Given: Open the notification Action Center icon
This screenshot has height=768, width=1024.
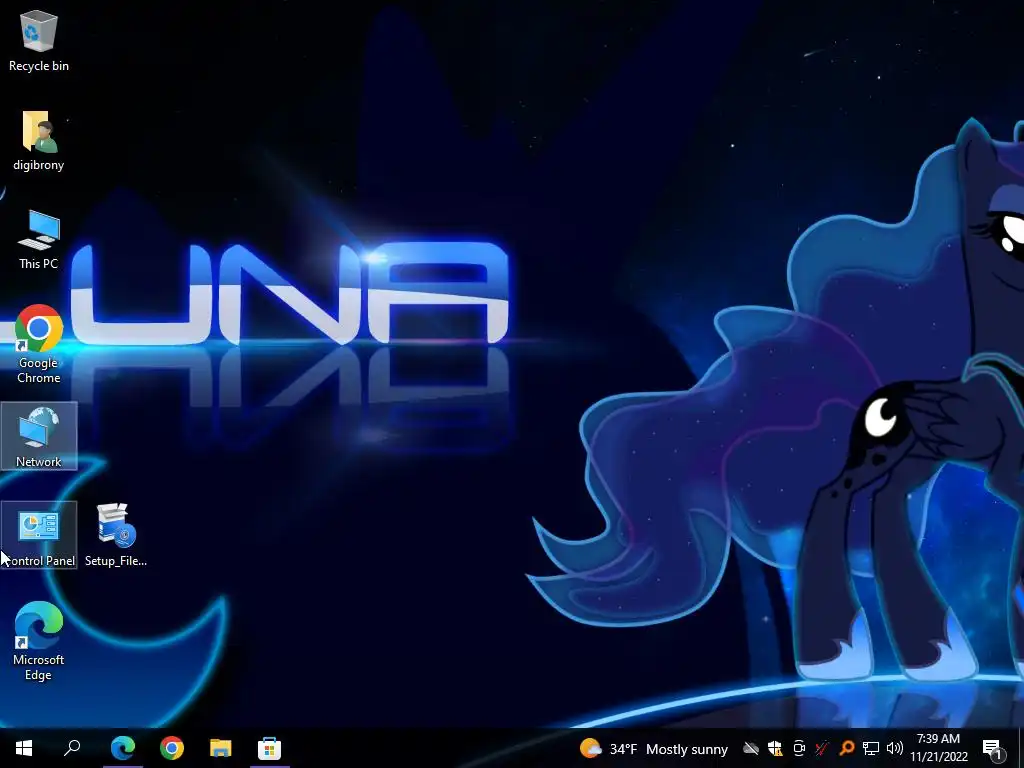Looking at the screenshot, I should click(x=992, y=748).
